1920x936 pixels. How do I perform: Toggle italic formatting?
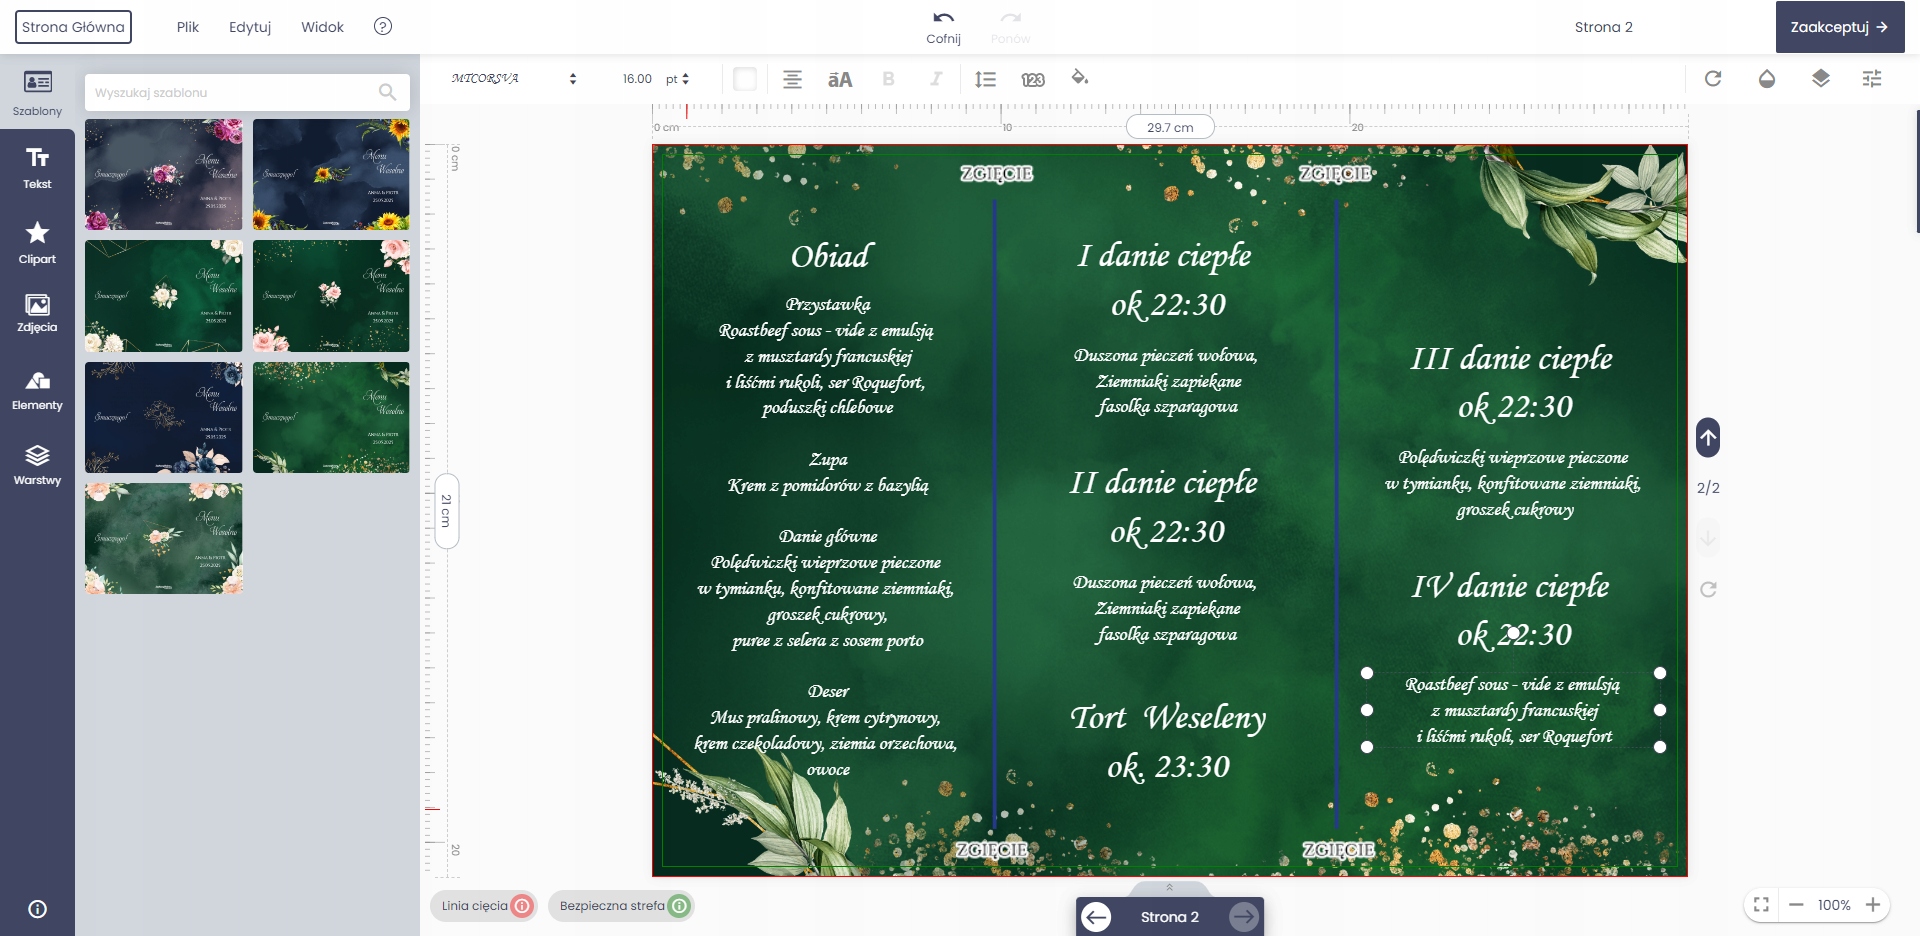[936, 79]
